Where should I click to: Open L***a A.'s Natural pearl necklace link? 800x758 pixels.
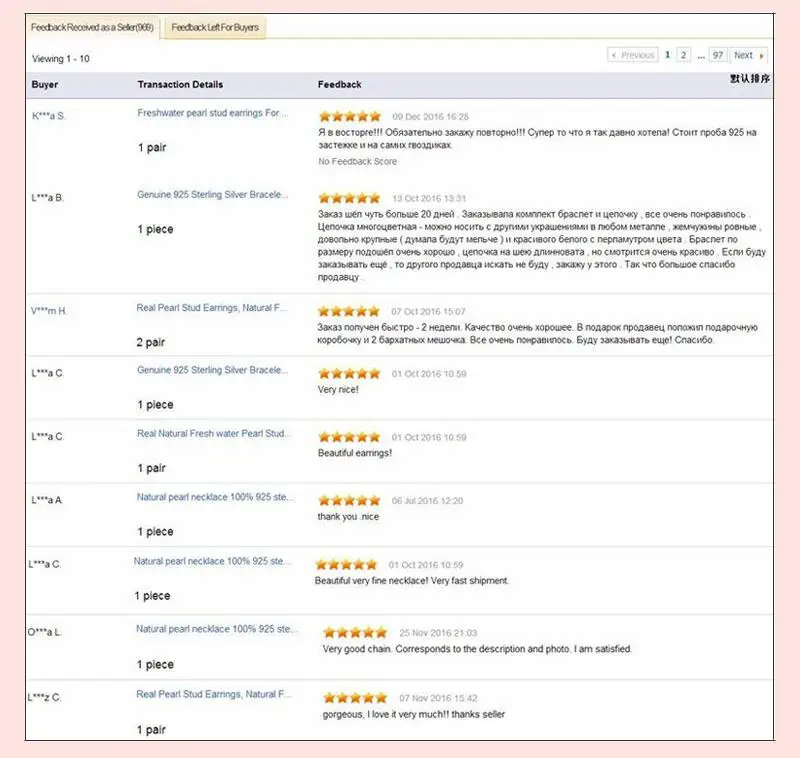click(215, 497)
